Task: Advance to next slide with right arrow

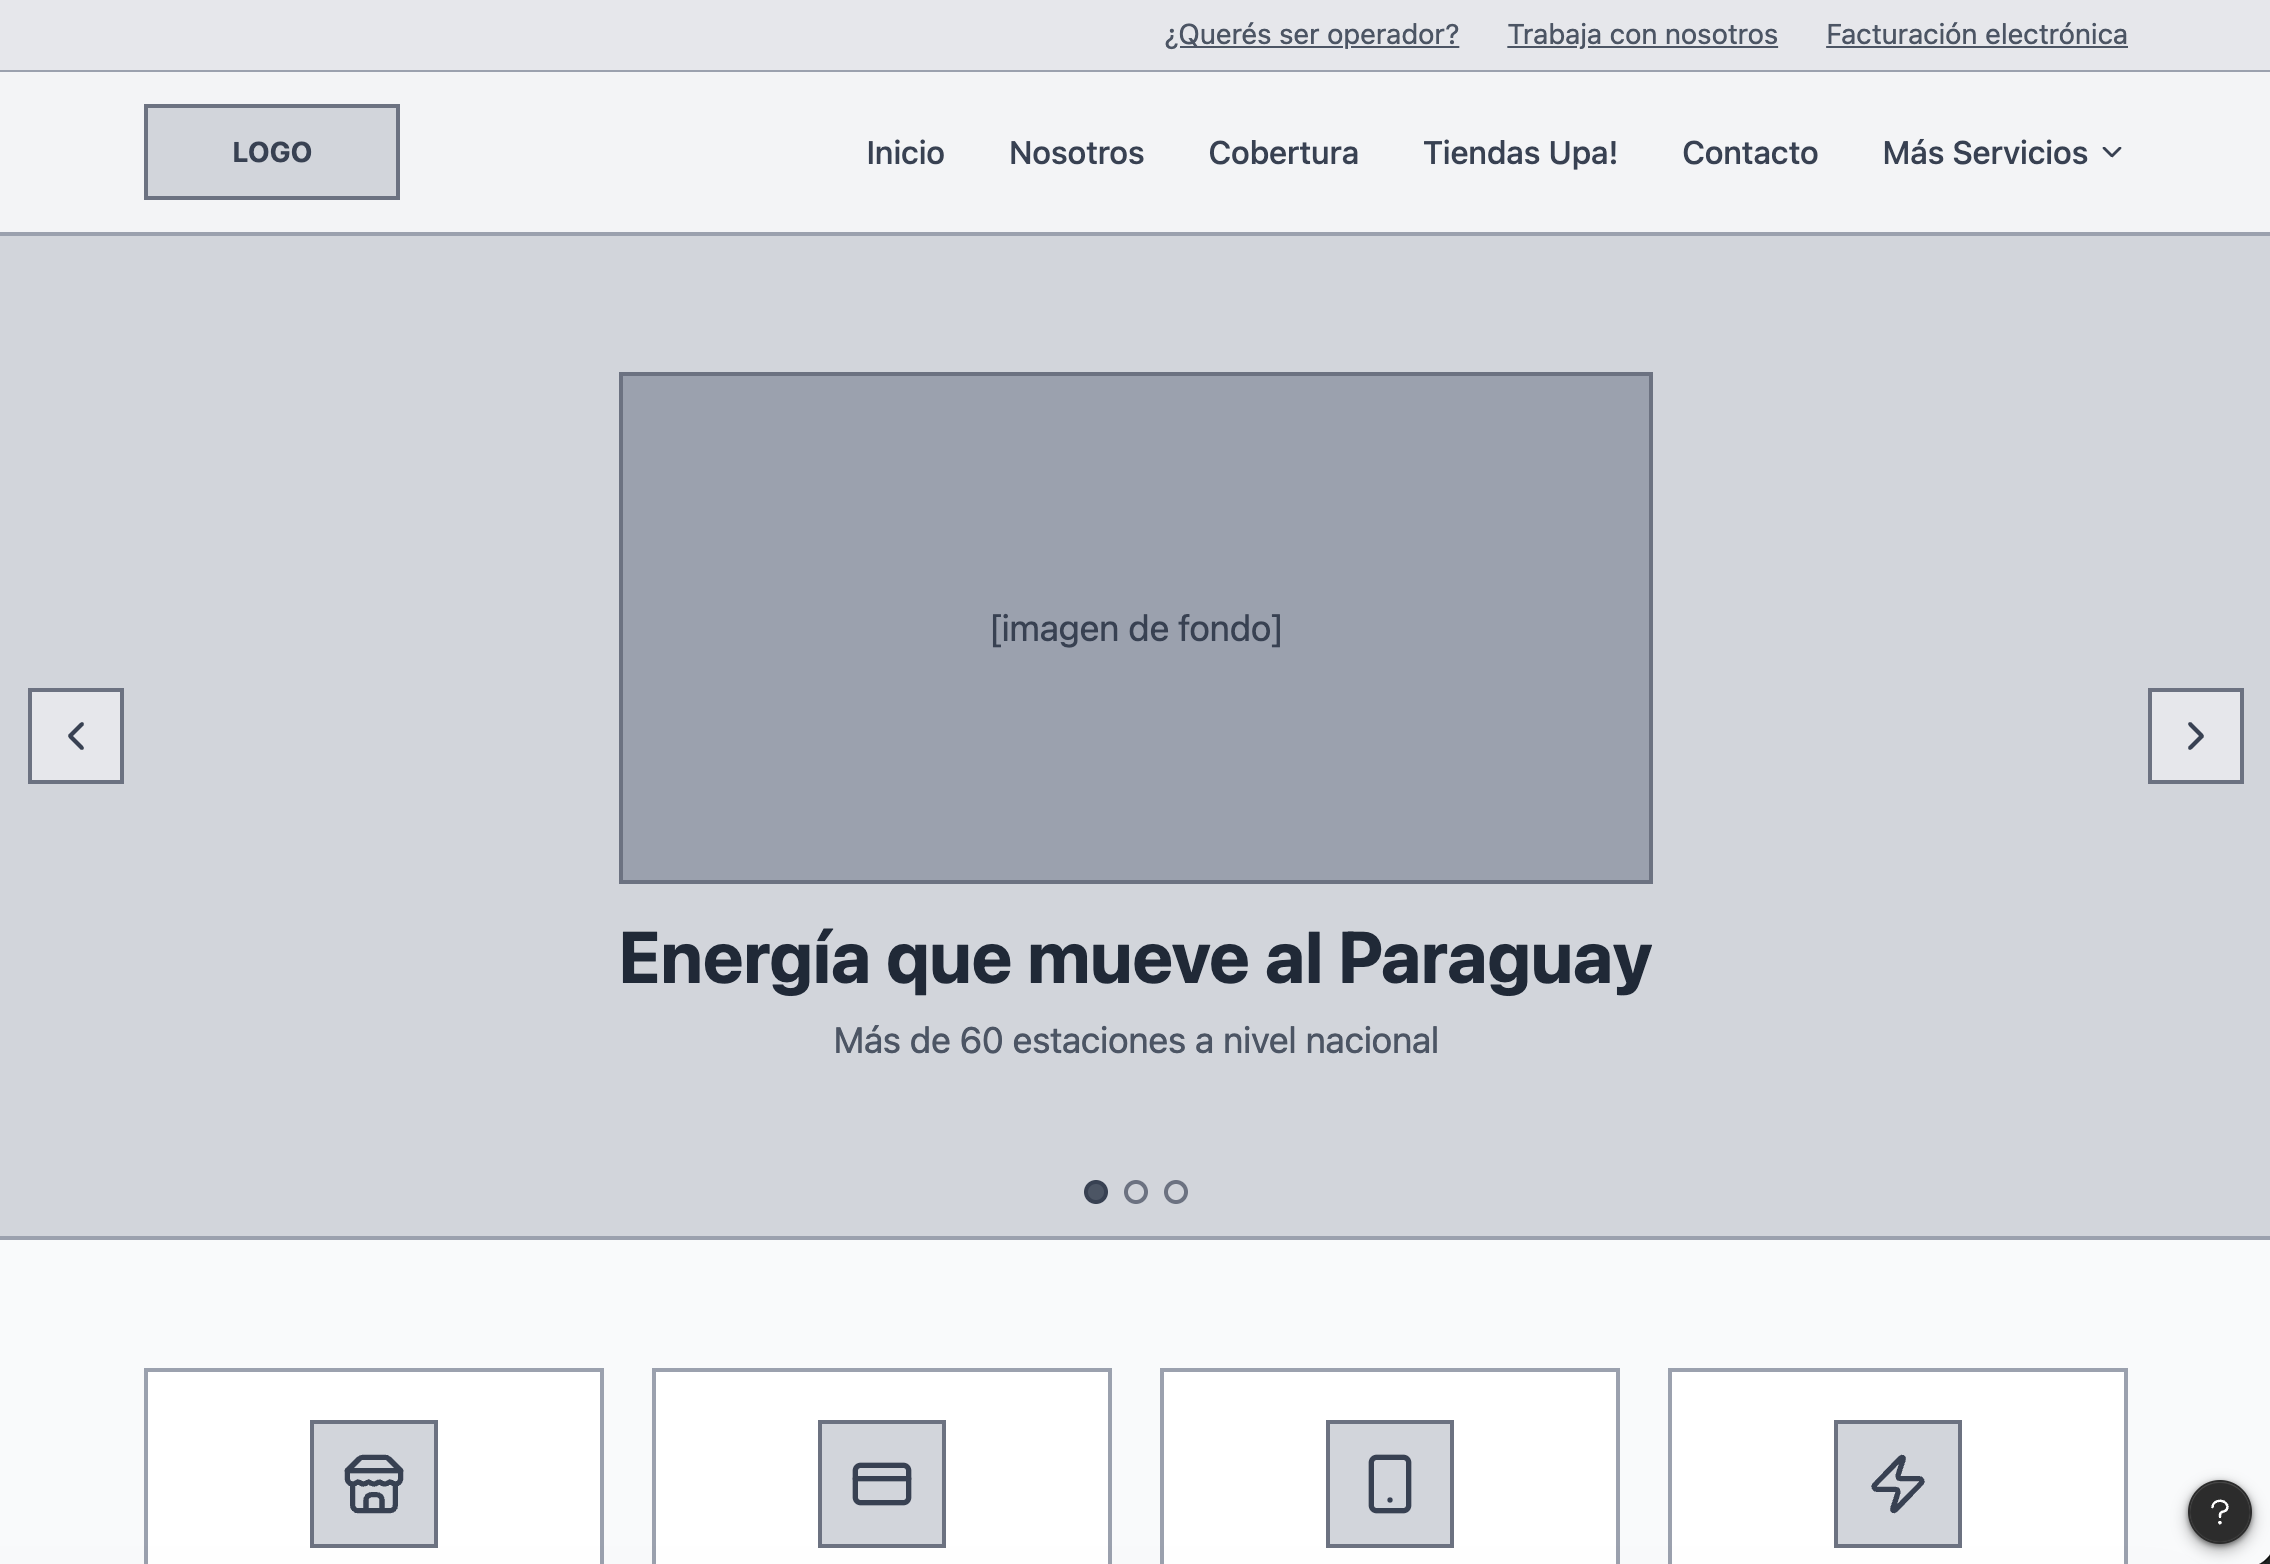Action: click(x=2195, y=736)
